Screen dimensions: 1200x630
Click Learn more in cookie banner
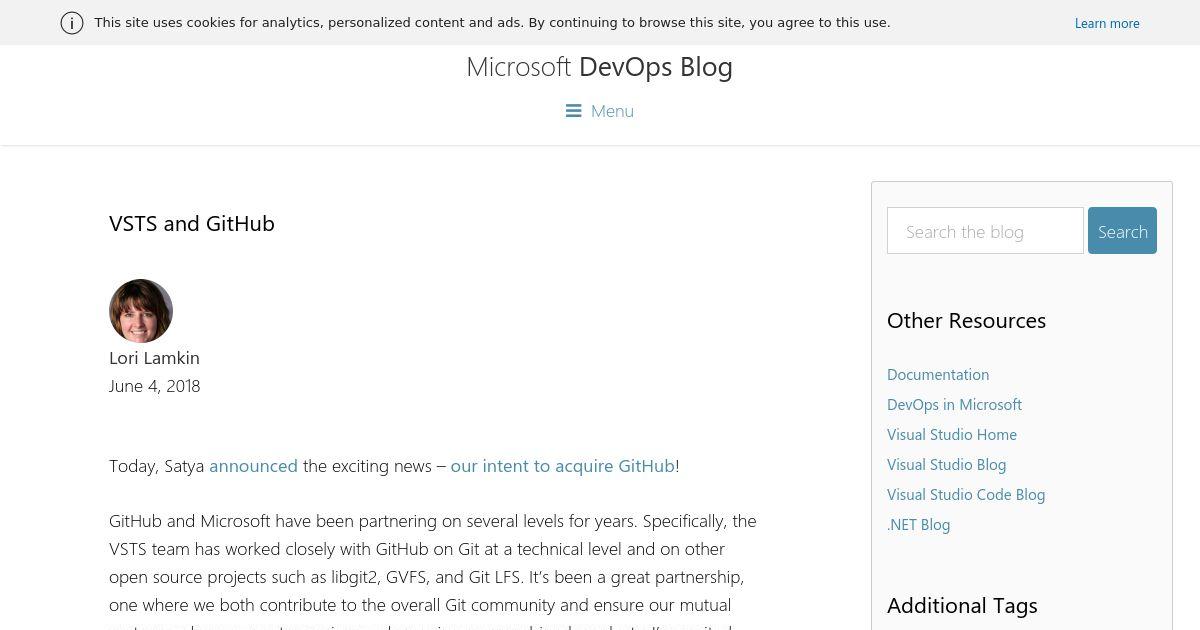coord(1106,24)
